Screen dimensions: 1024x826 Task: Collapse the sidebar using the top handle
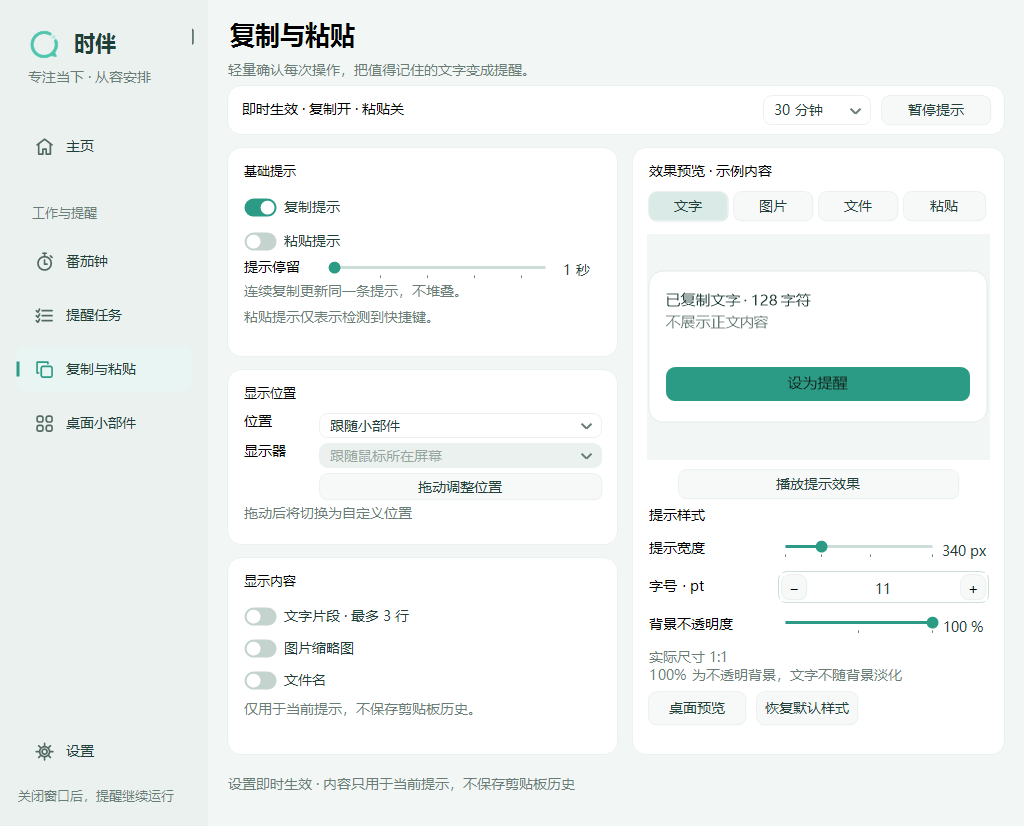193,37
